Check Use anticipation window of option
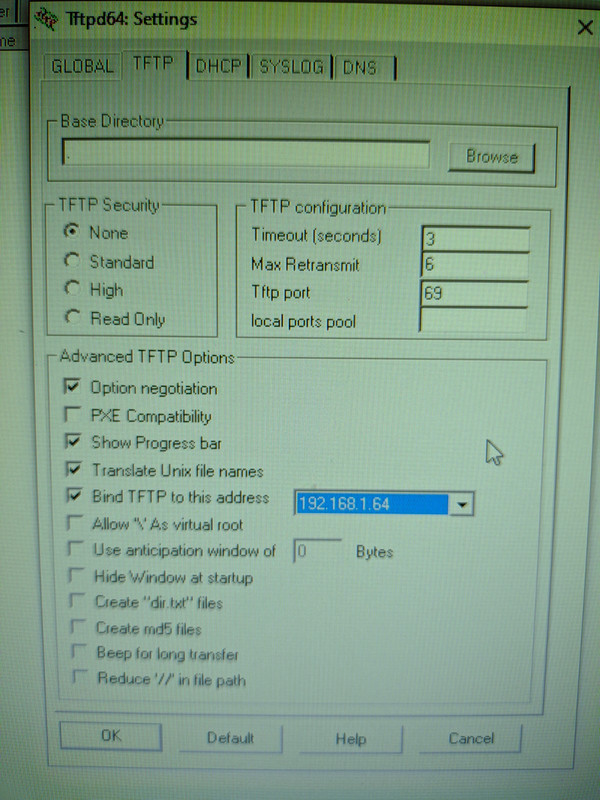The width and height of the screenshot is (600, 800). click(x=76, y=549)
